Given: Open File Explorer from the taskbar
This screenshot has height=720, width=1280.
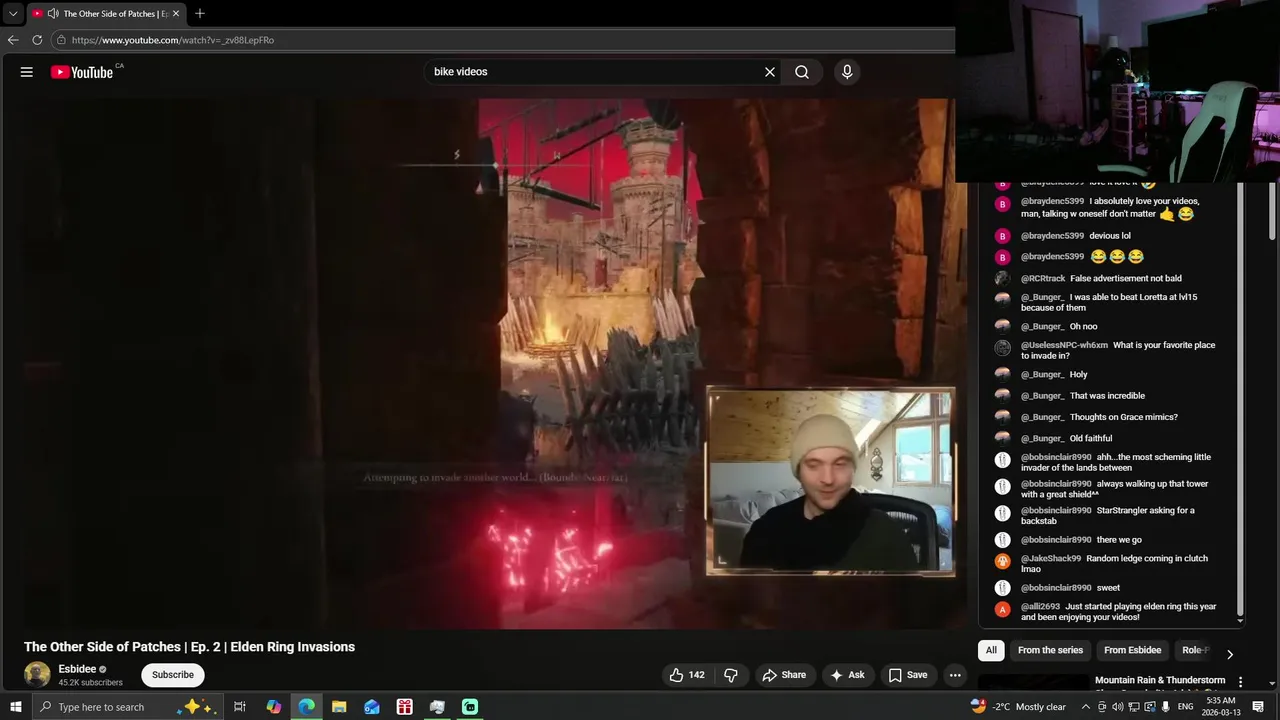Looking at the screenshot, I should coord(339,707).
